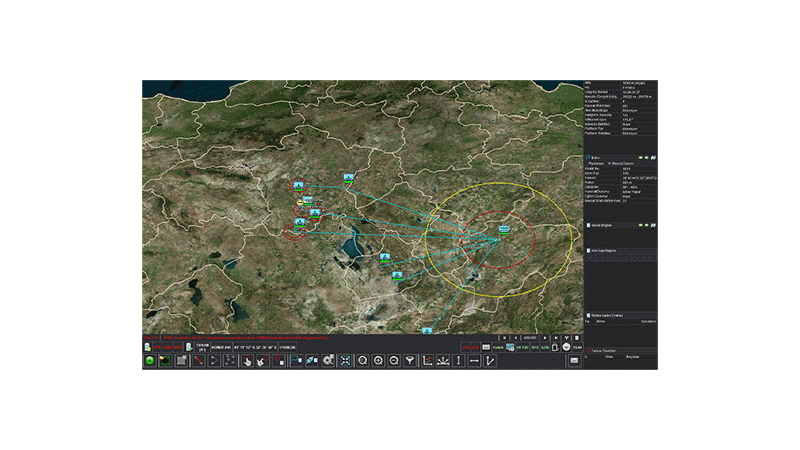Image resolution: width=800 pixels, height=450 pixels.
Task: Click the blue flag panel icon
Action: [x=296, y=361]
